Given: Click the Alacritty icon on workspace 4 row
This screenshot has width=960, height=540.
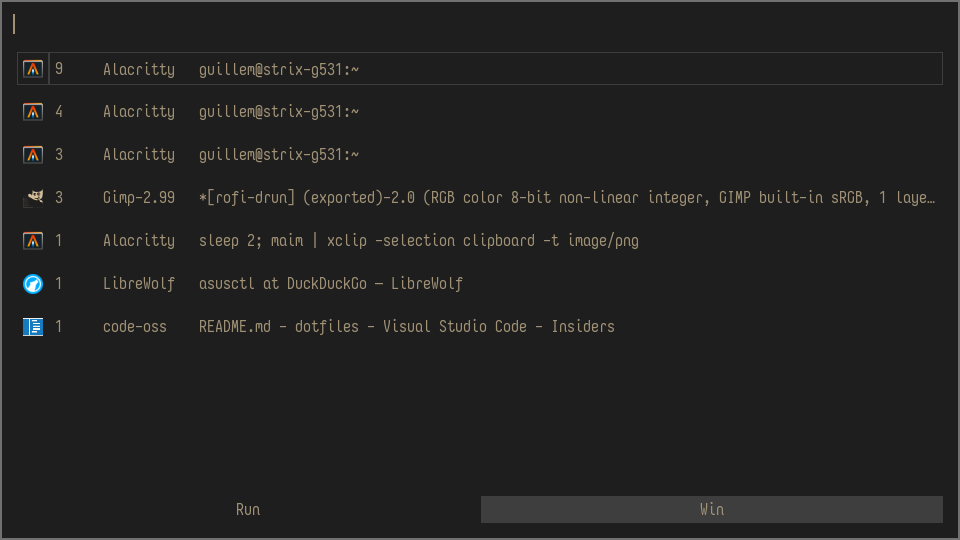Looking at the screenshot, I should [x=33, y=111].
